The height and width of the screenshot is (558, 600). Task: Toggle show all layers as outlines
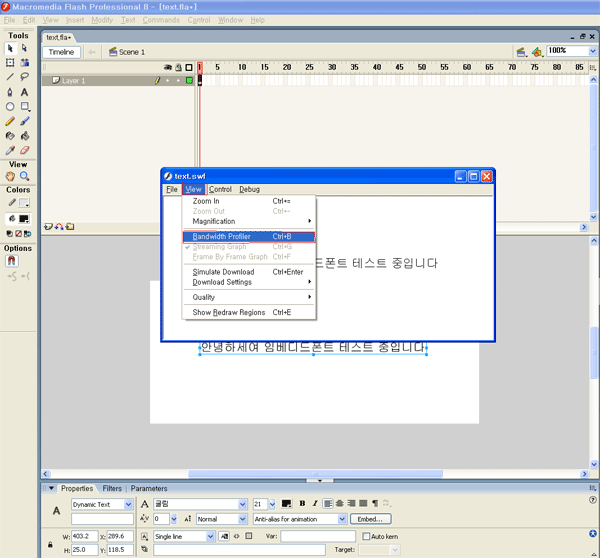pos(189,67)
